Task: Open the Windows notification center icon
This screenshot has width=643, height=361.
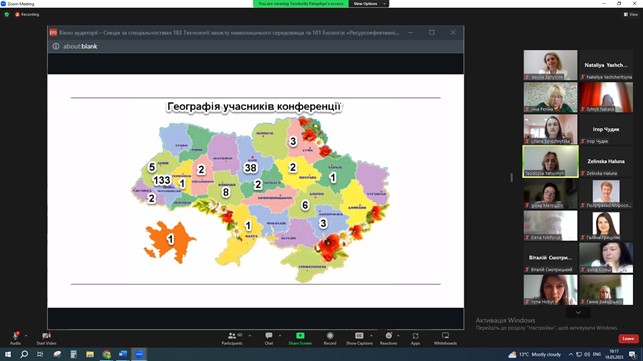Action: [x=633, y=354]
